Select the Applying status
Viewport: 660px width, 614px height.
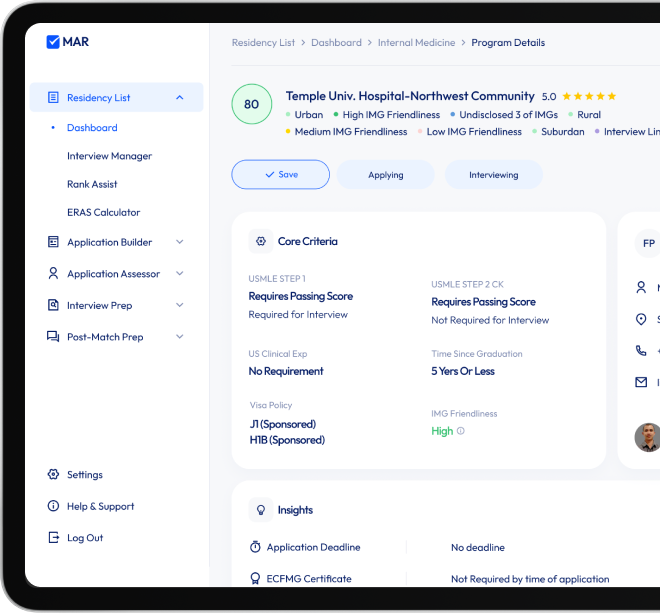(x=386, y=175)
